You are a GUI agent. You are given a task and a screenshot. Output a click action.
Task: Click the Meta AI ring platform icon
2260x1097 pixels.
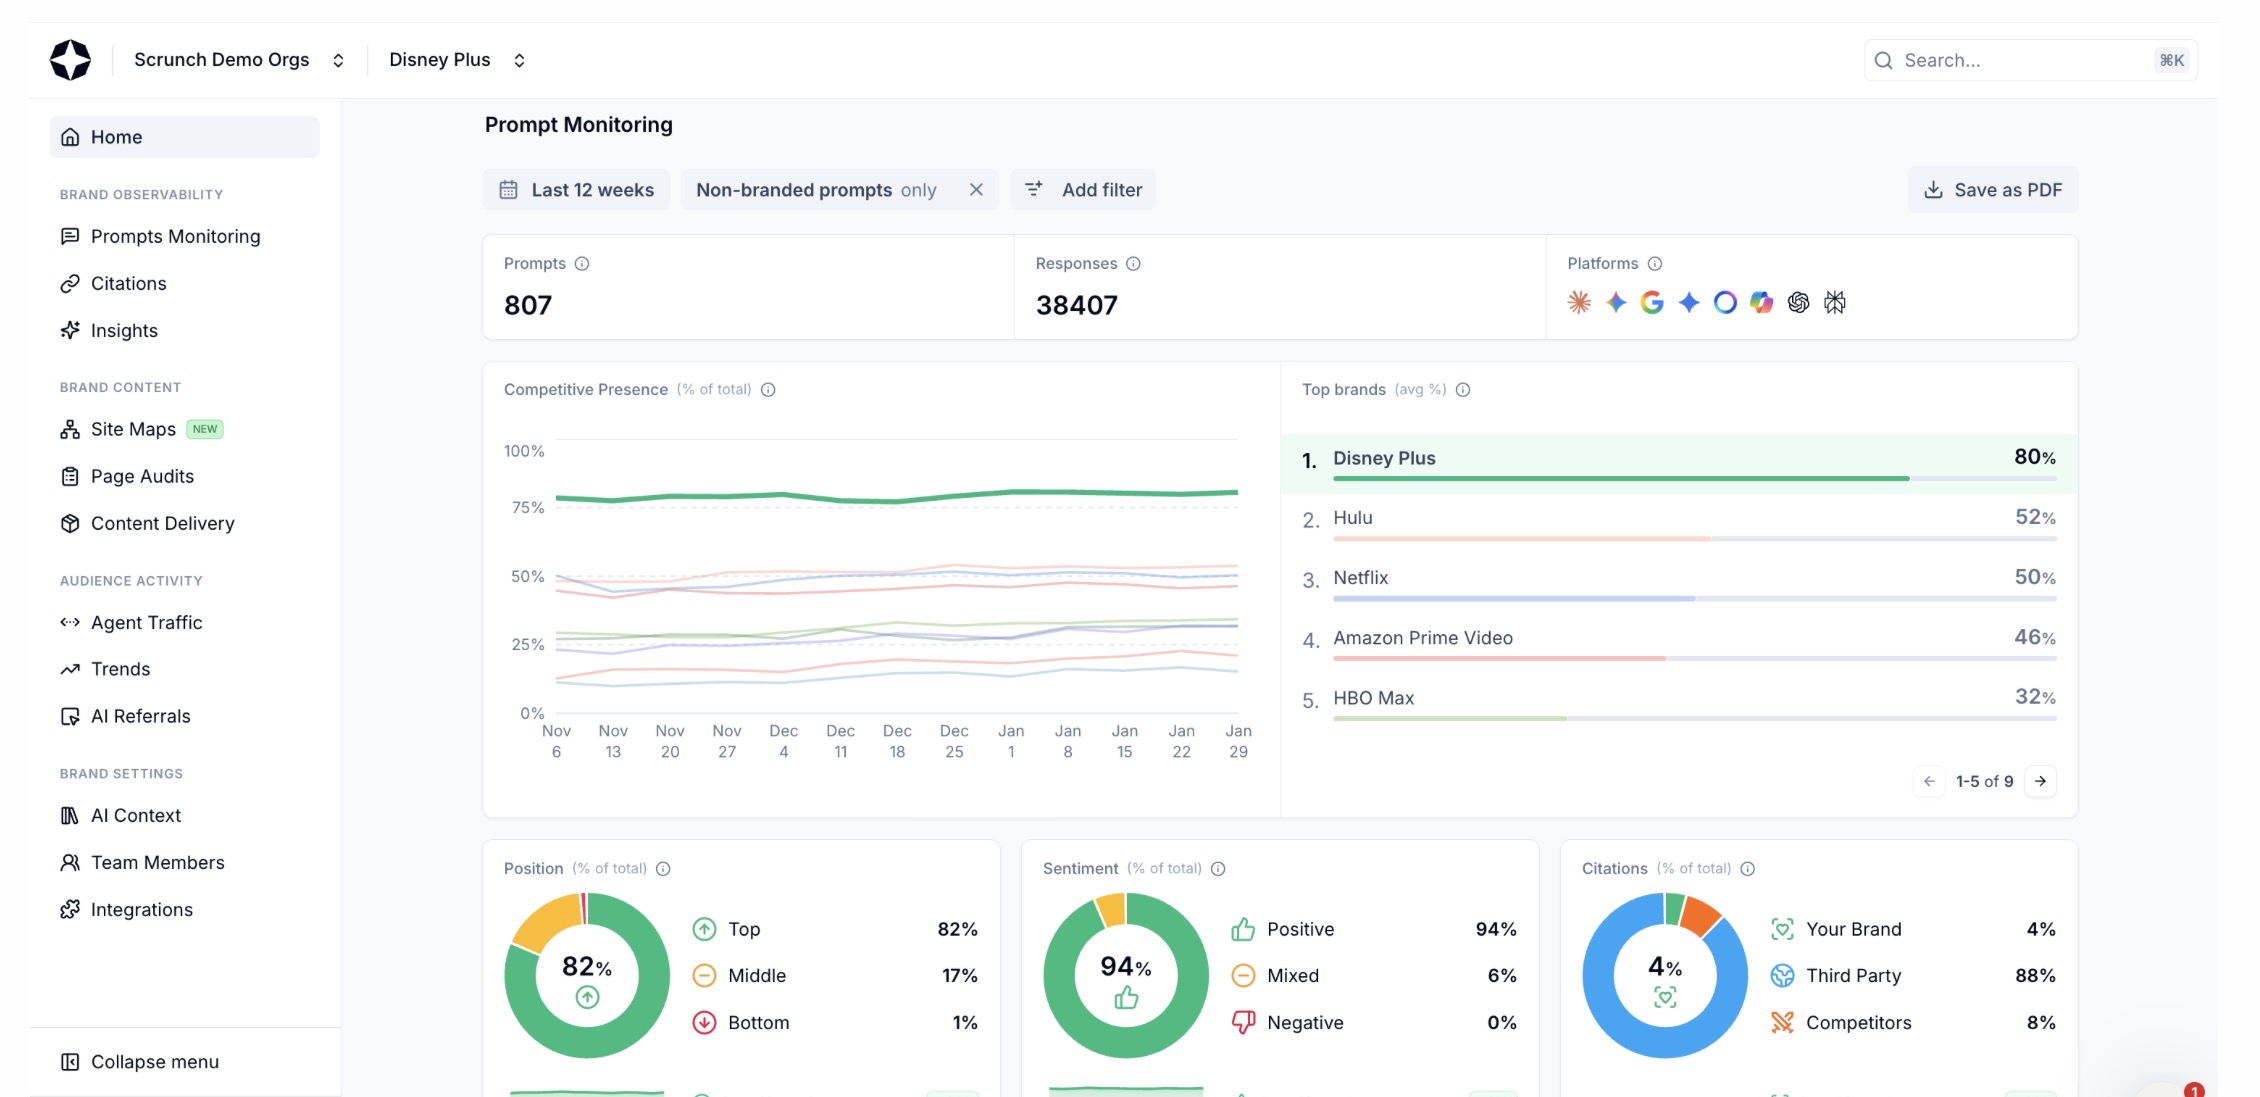[x=1725, y=302]
